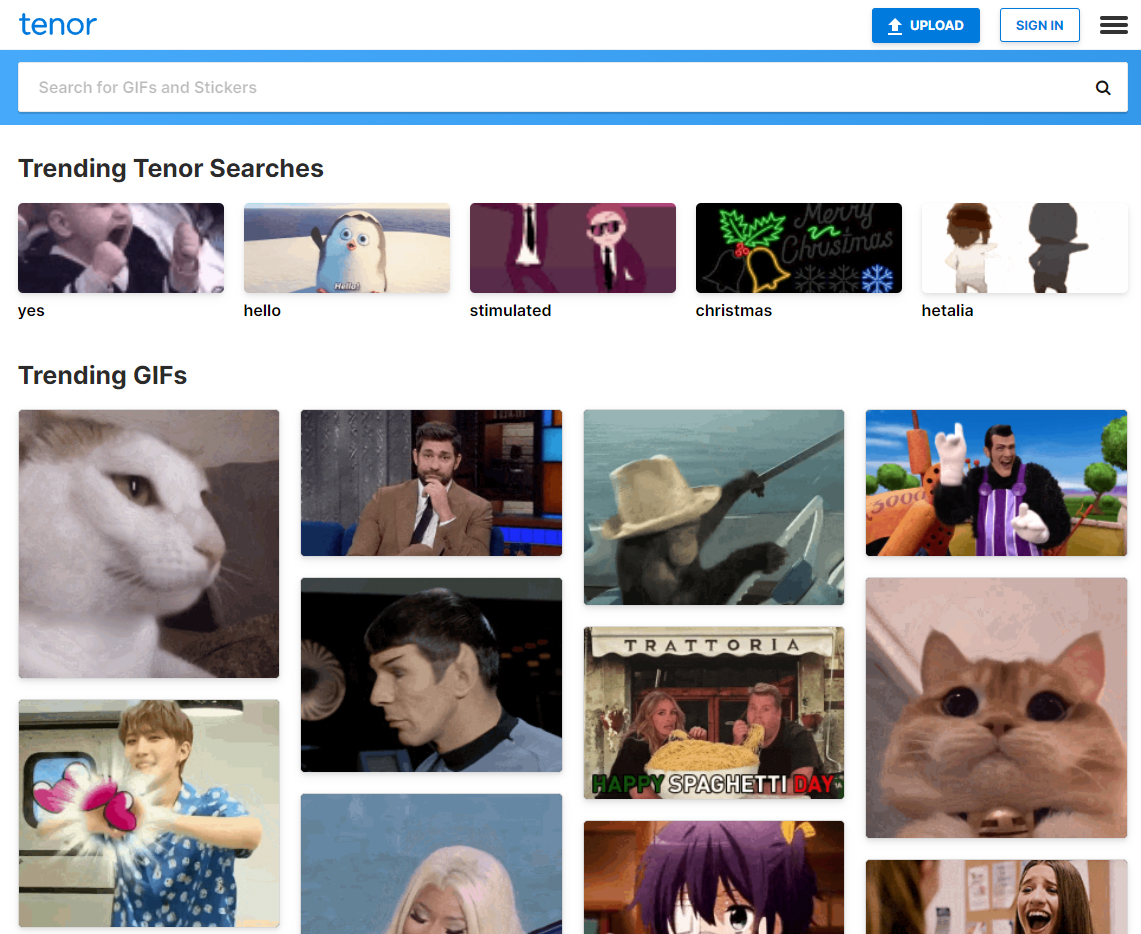Image resolution: width=1141 pixels, height=934 pixels.
Task: Open the laughing brunette woman GIF
Action: coord(996,897)
